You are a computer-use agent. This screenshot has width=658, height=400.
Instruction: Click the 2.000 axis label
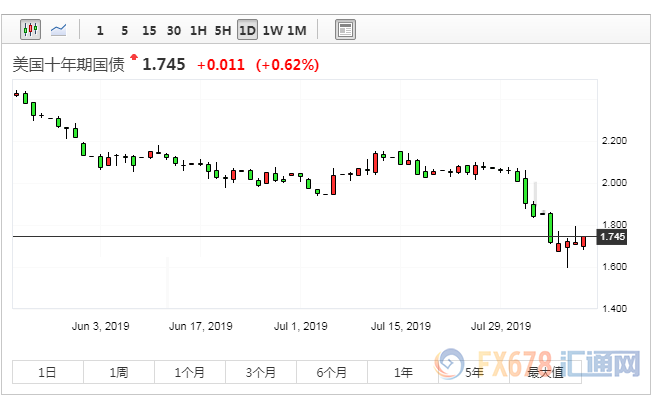(614, 183)
